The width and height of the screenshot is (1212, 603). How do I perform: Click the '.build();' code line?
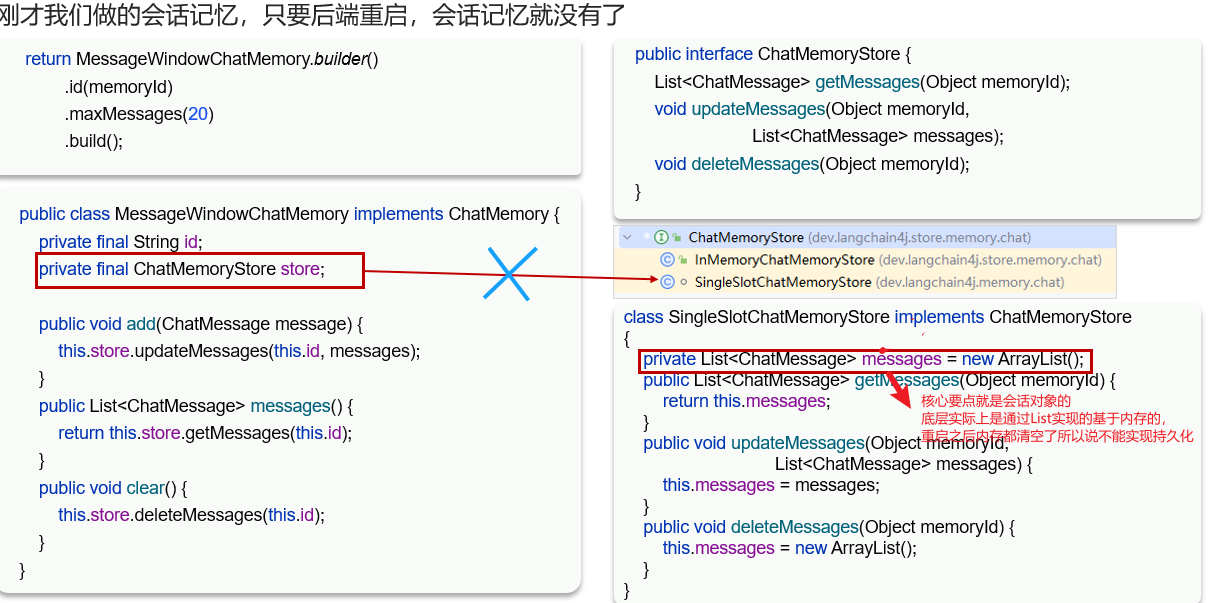(93, 141)
